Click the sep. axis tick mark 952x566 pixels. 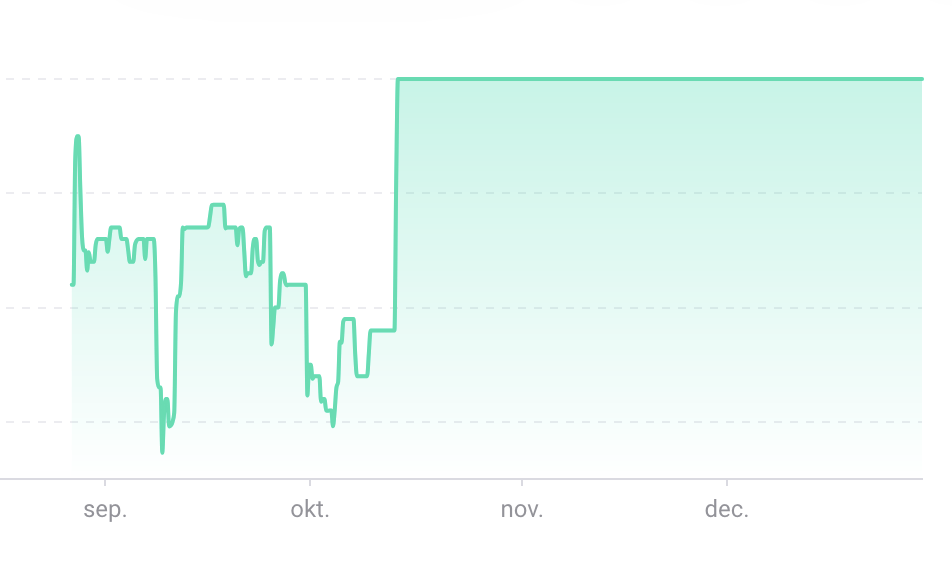[x=105, y=482]
